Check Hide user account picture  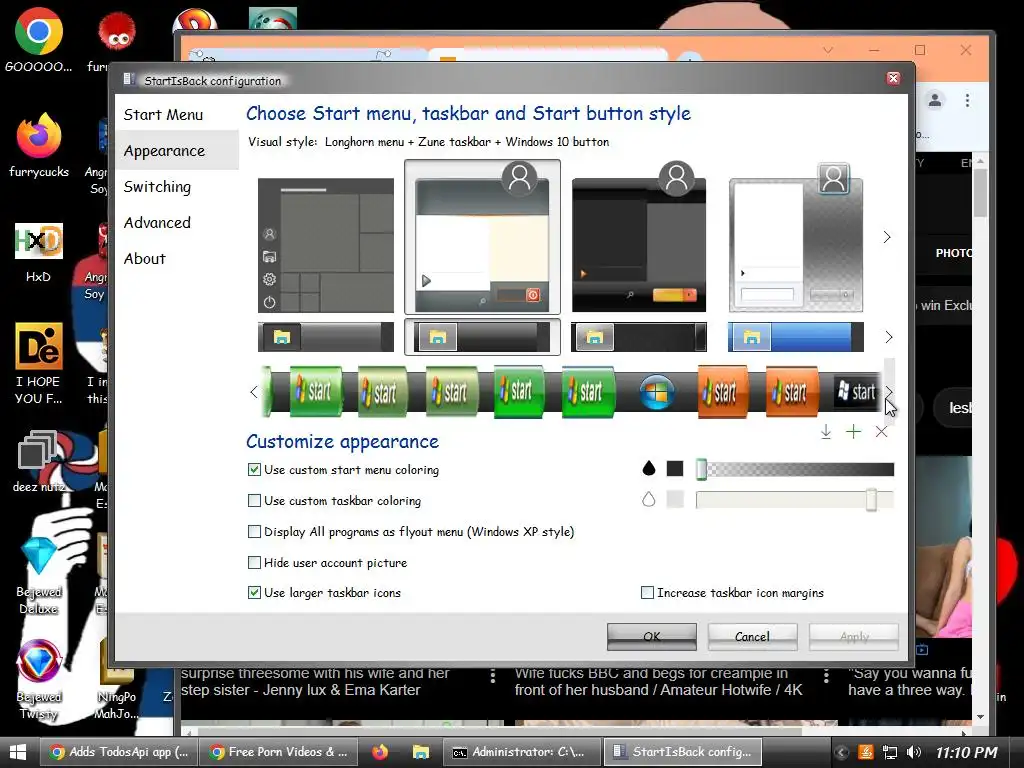[x=254, y=562]
